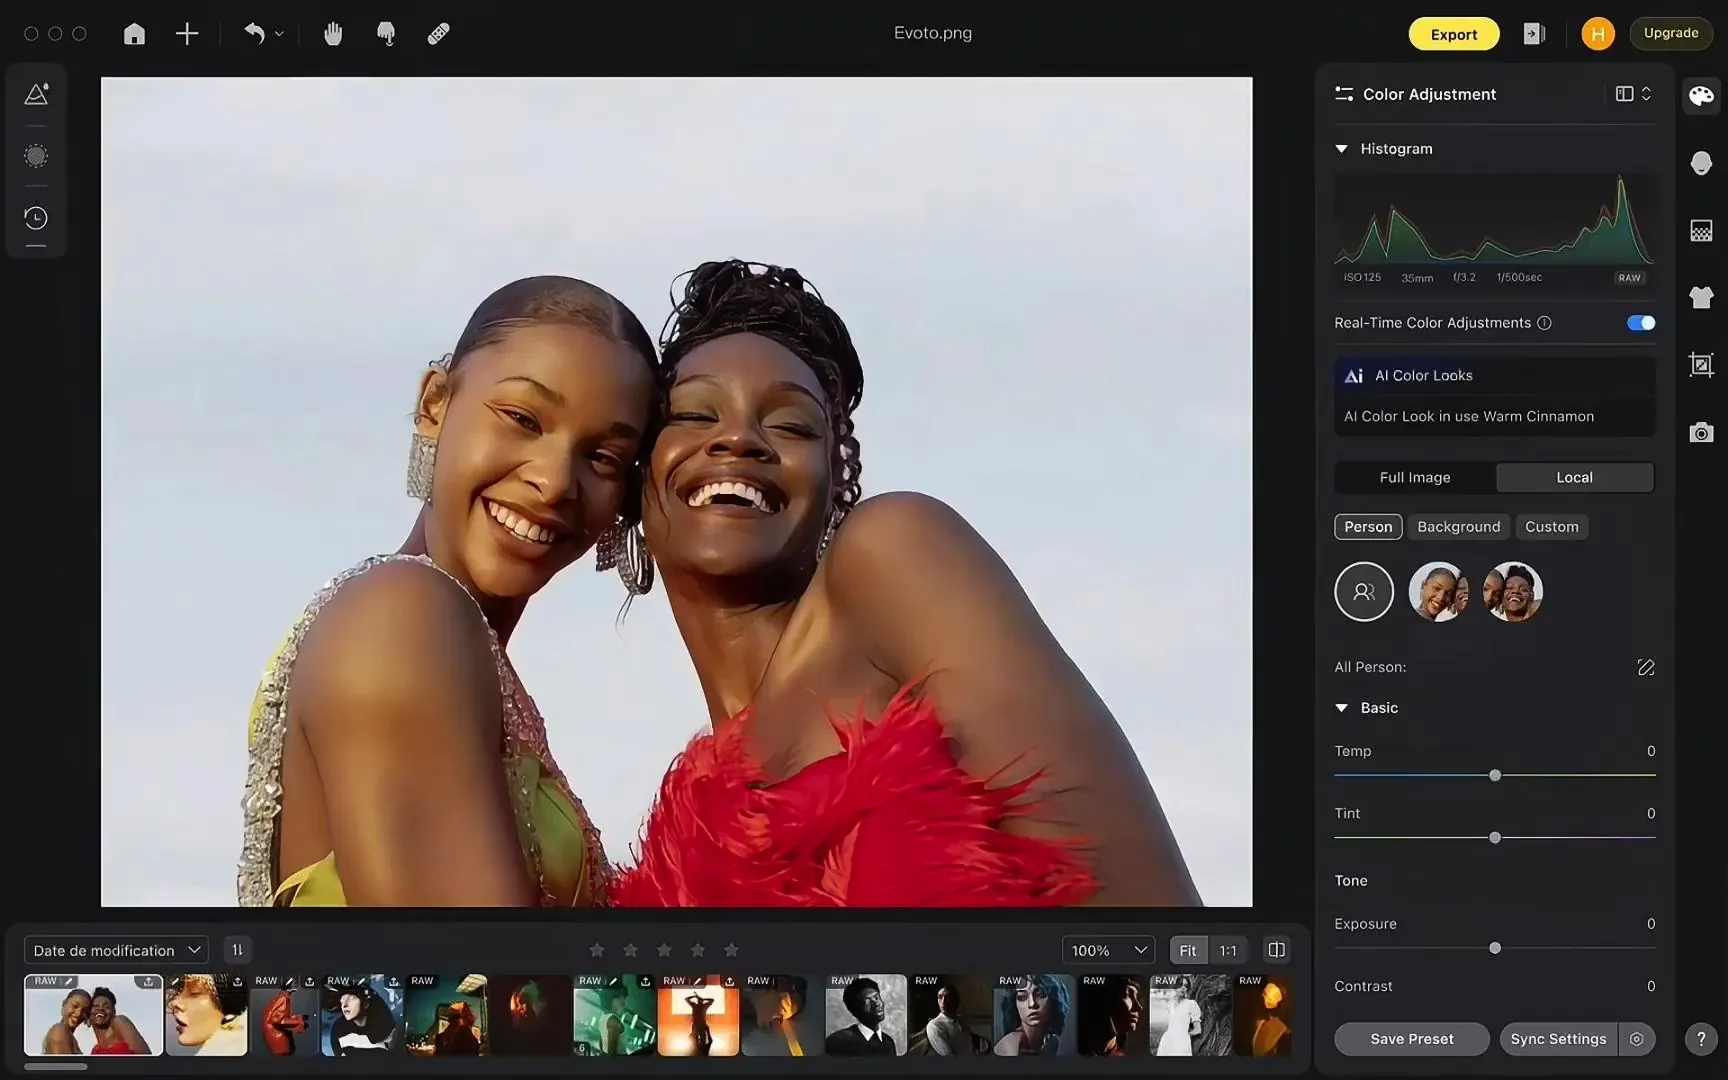Rate the photo with the fifth star
This screenshot has height=1080, width=1728.
click(x=731, y=950)
